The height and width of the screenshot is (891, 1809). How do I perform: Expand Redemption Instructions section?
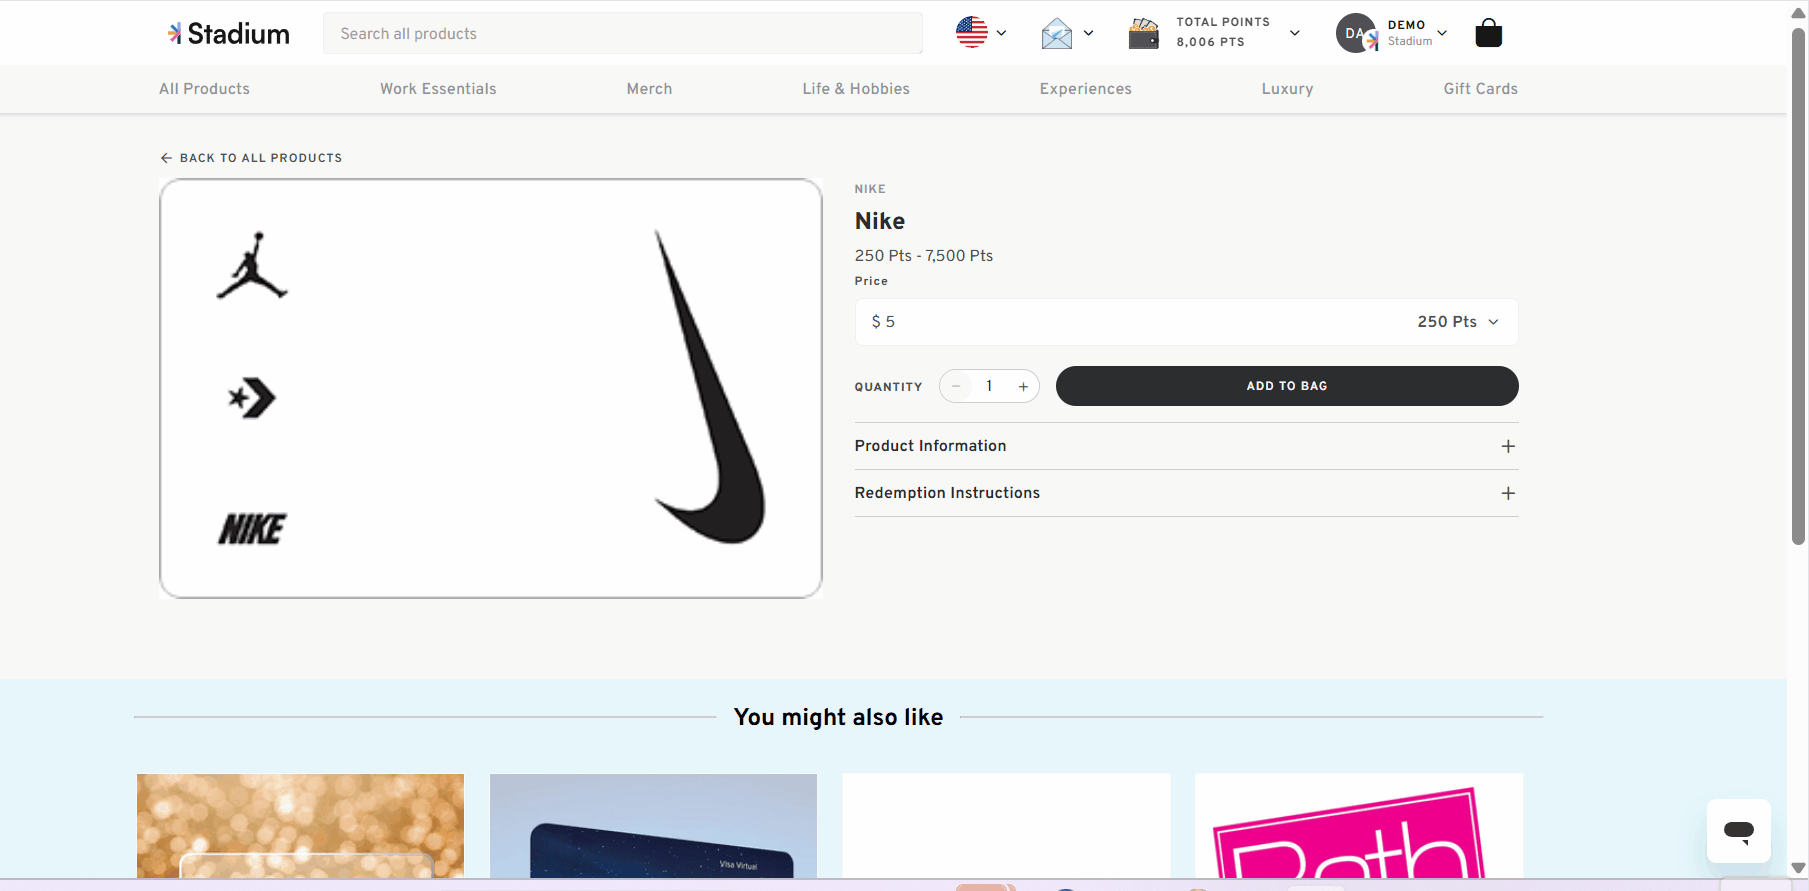[1186, 493]
